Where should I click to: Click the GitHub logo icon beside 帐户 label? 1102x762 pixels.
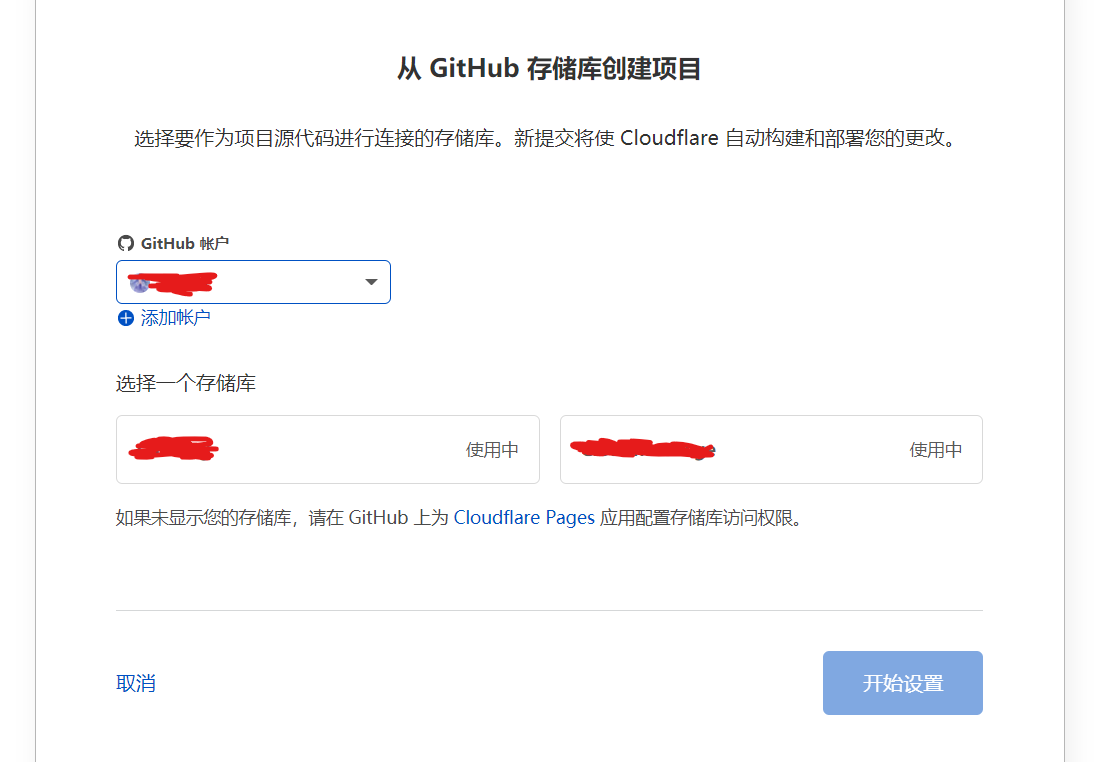125,243
